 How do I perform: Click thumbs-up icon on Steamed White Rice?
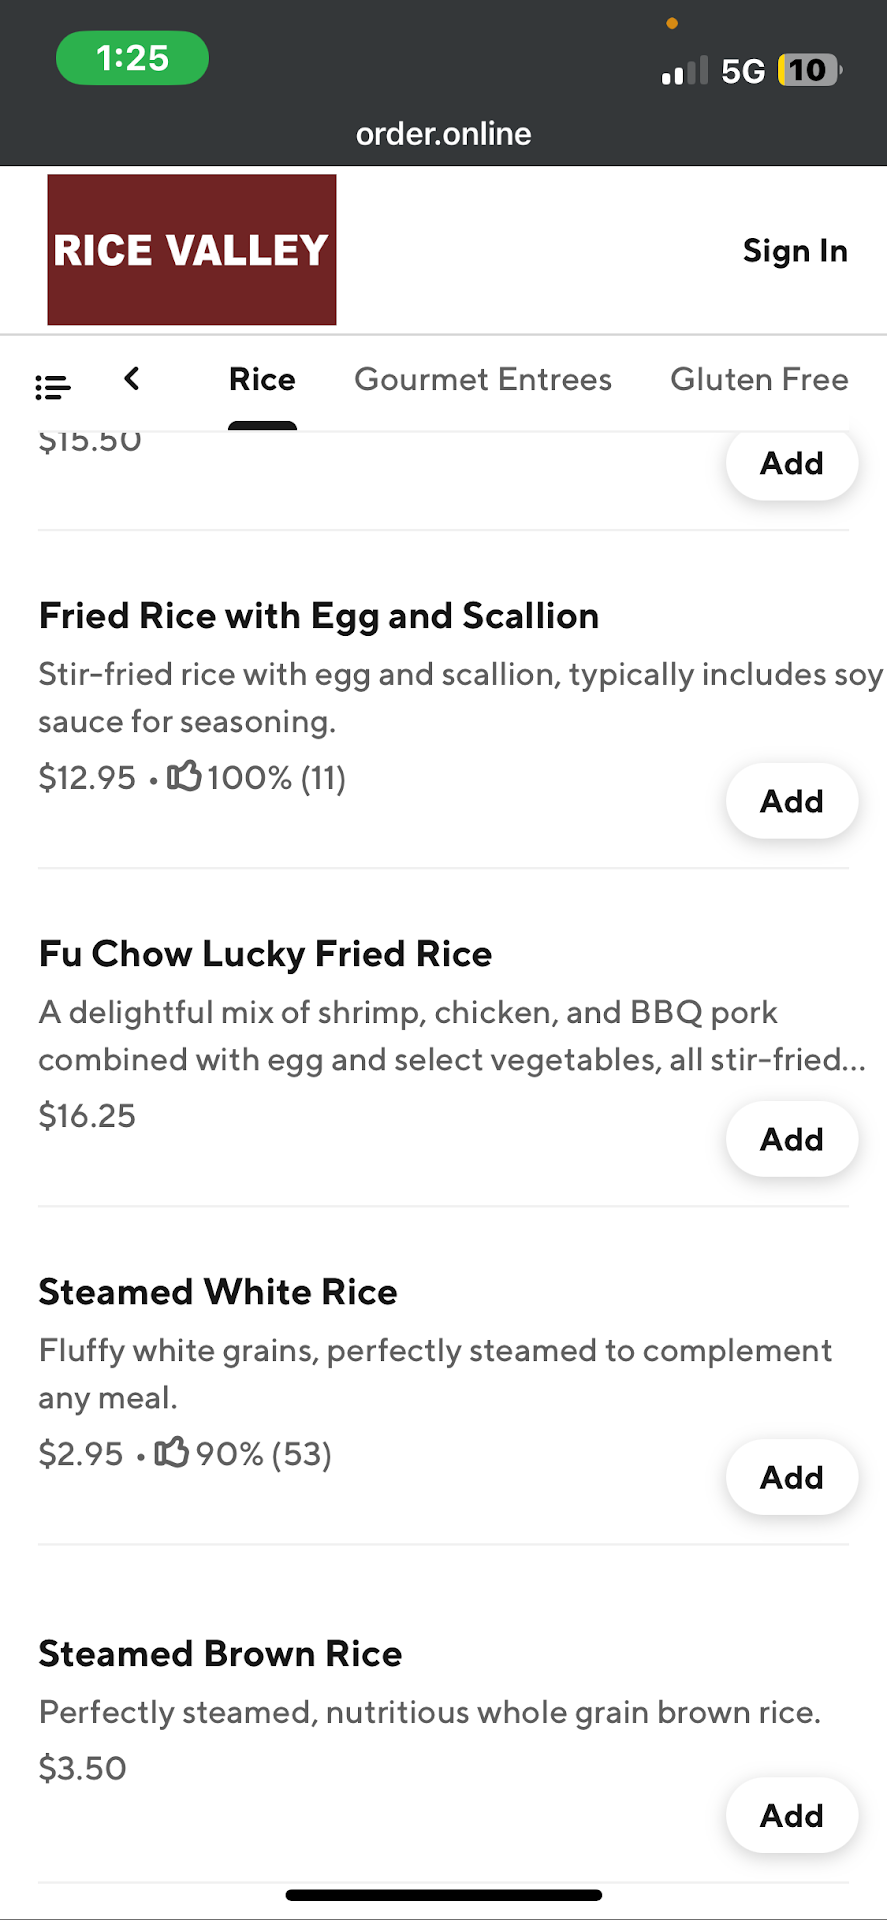pyautogui.click(x=171, y=1452)
